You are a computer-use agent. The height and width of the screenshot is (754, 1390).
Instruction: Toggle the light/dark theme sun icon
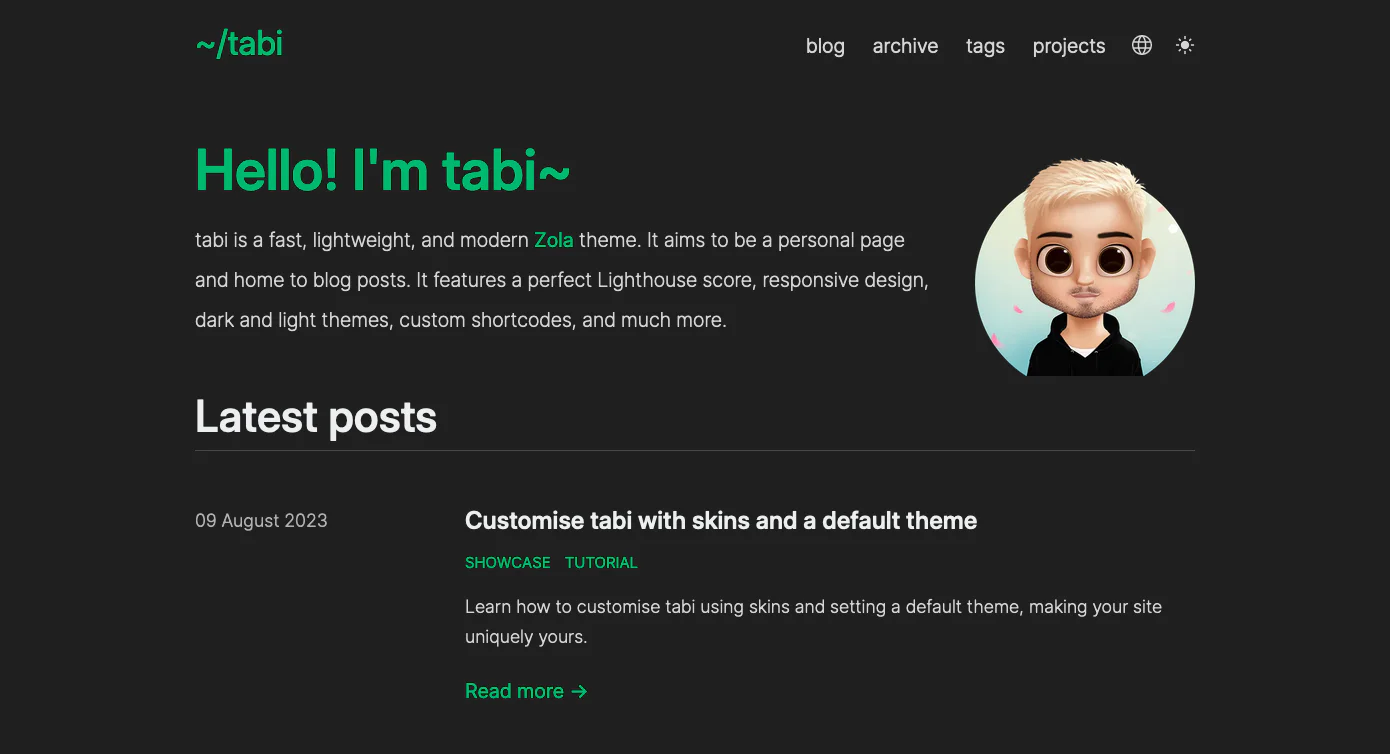tap(1185, 45)
